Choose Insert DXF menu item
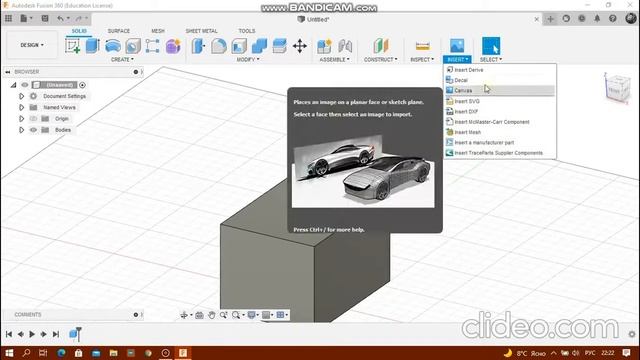Viewport: 640px width, 360px height. pyautogui.click(x=500, y=111)
